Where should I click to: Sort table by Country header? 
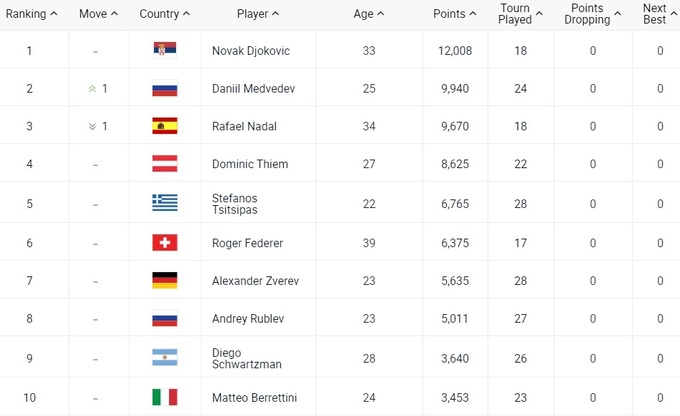pos(165,14)
